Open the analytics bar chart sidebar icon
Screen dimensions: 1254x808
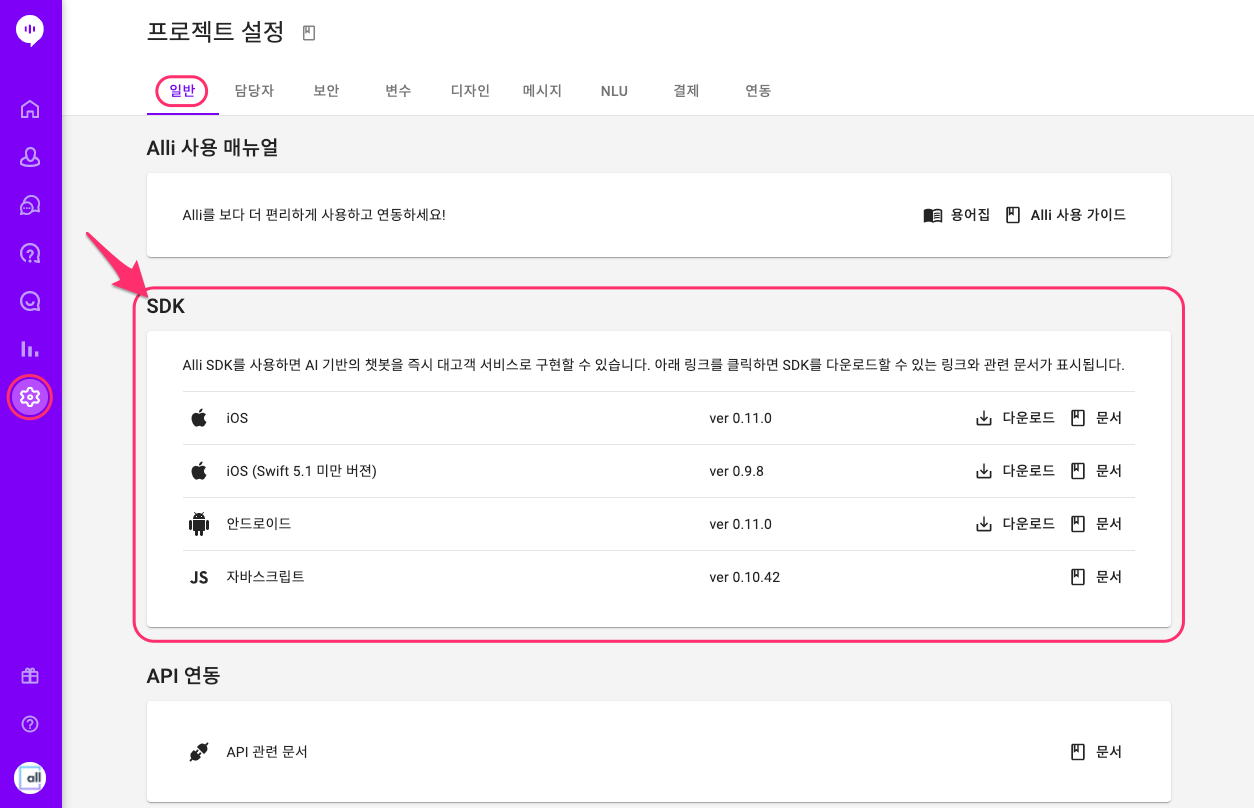coord(30,349)
